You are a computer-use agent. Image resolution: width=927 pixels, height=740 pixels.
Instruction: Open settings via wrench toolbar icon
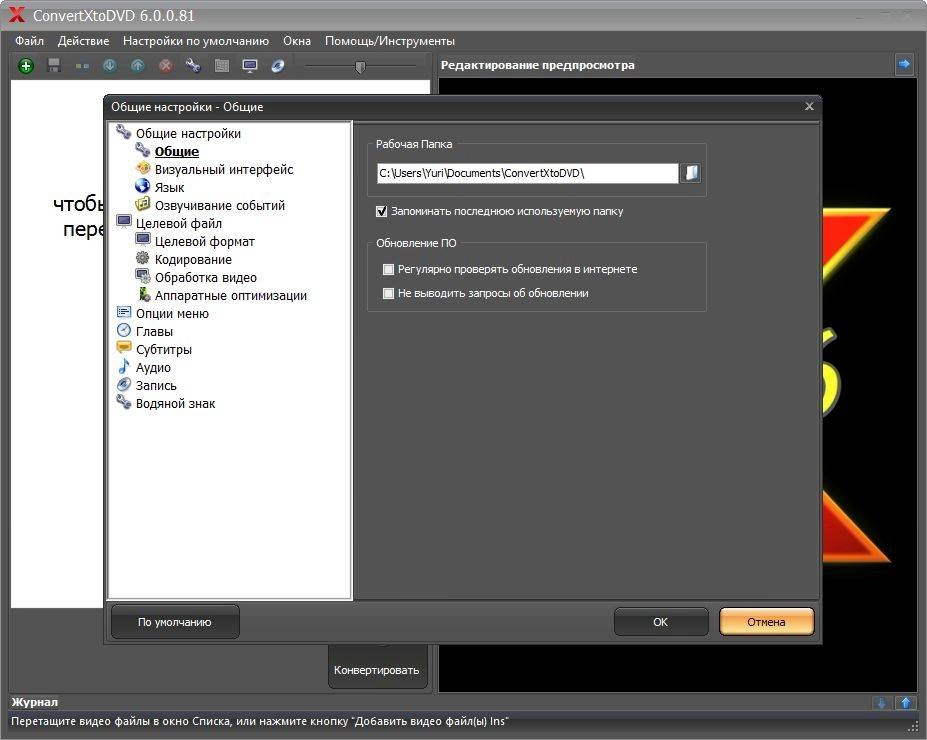[193, 66]
